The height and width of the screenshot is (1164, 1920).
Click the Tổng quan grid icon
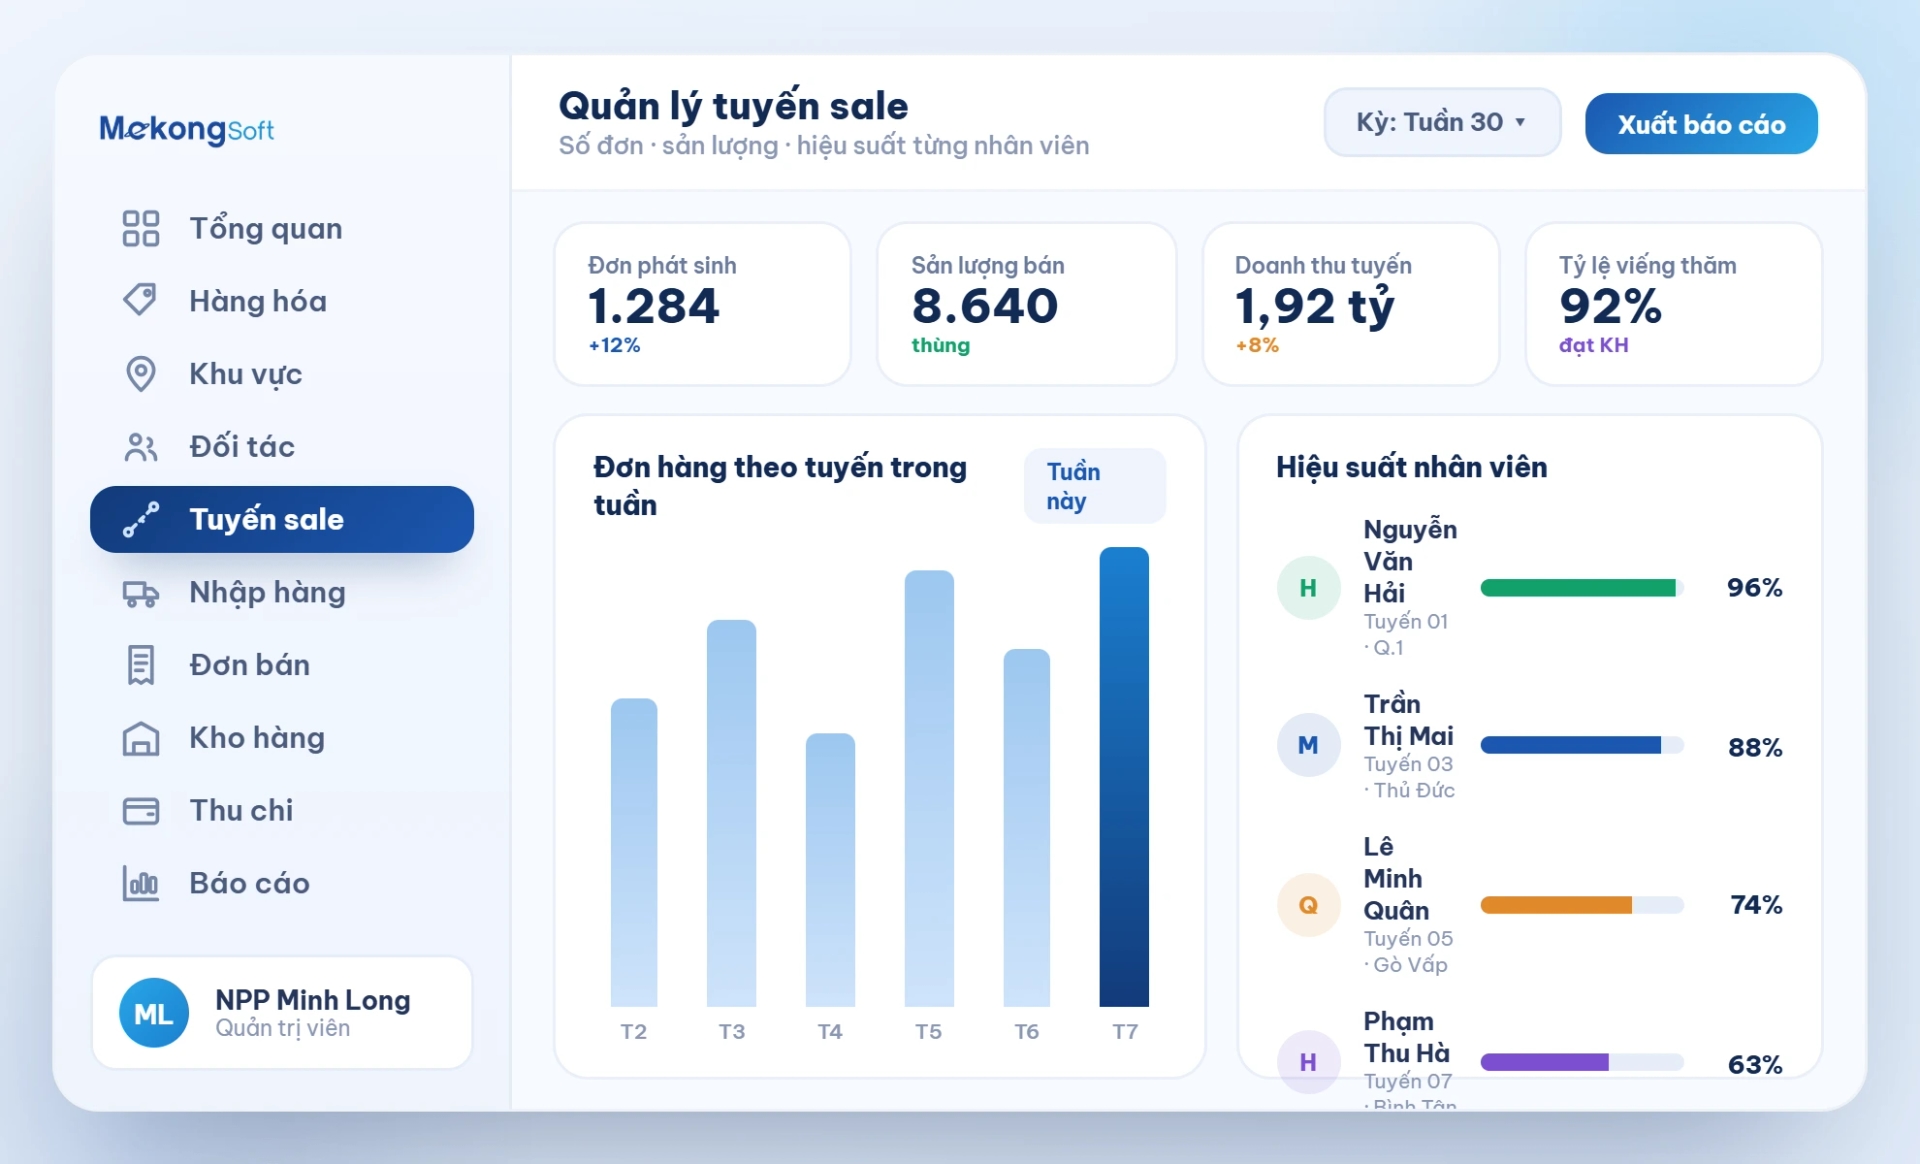(140, 228)
